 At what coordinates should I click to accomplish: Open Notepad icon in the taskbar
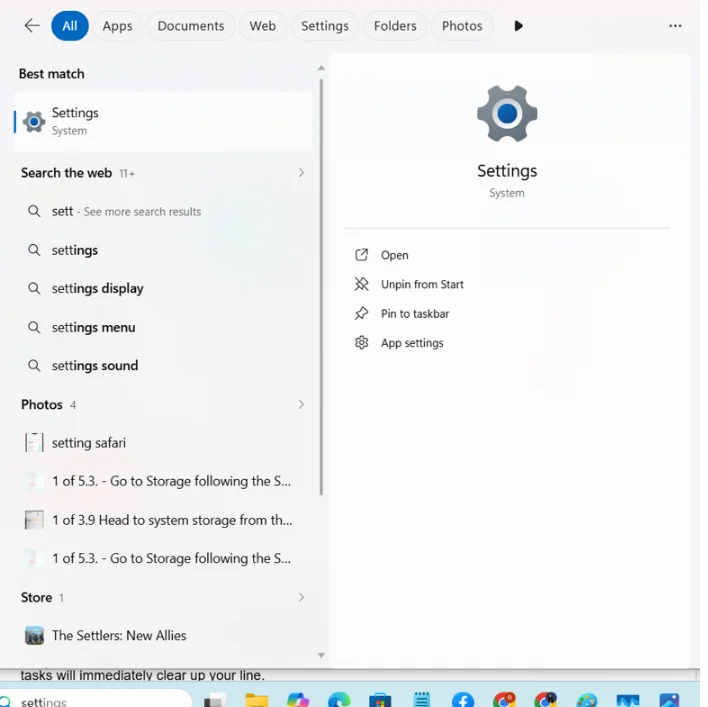422,700
